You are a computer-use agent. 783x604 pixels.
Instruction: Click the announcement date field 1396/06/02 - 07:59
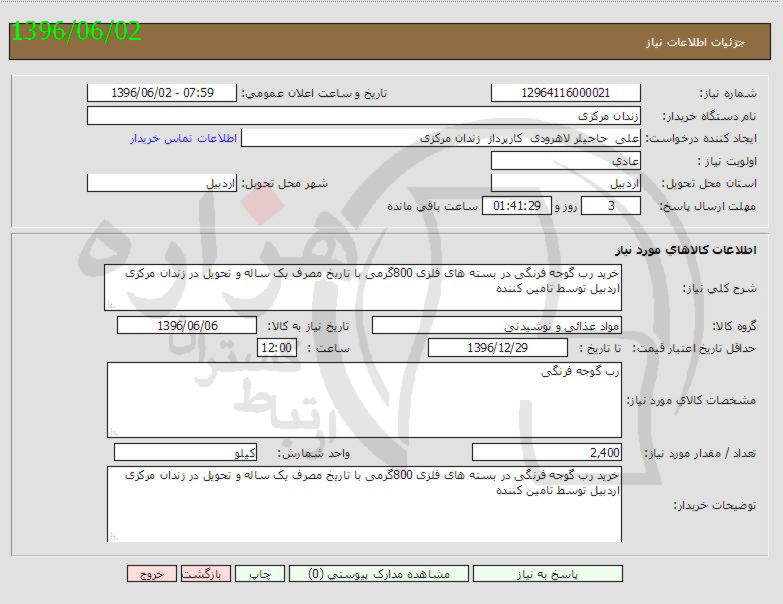click(162, 93)
